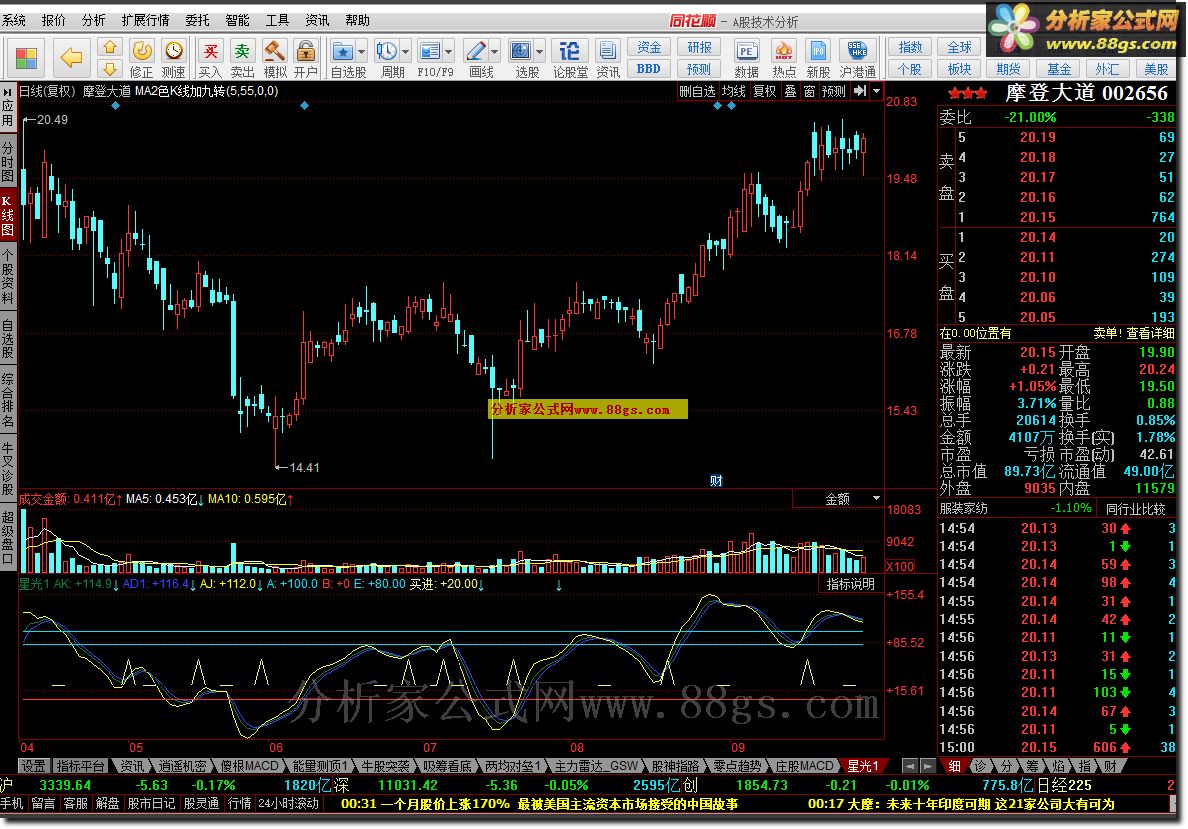Switch to the 细 detail tab
This screenshot has width=1188, height=829.
[x=955, y=766]
